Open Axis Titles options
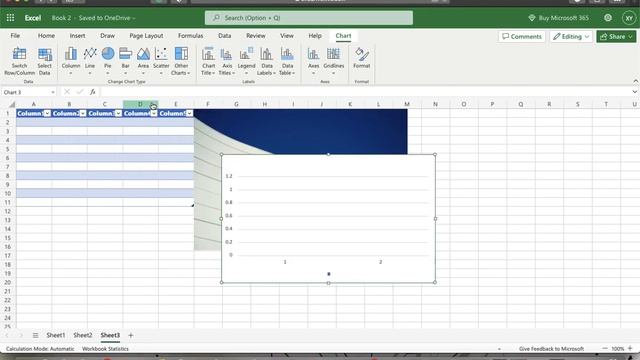 coord(227,61)
